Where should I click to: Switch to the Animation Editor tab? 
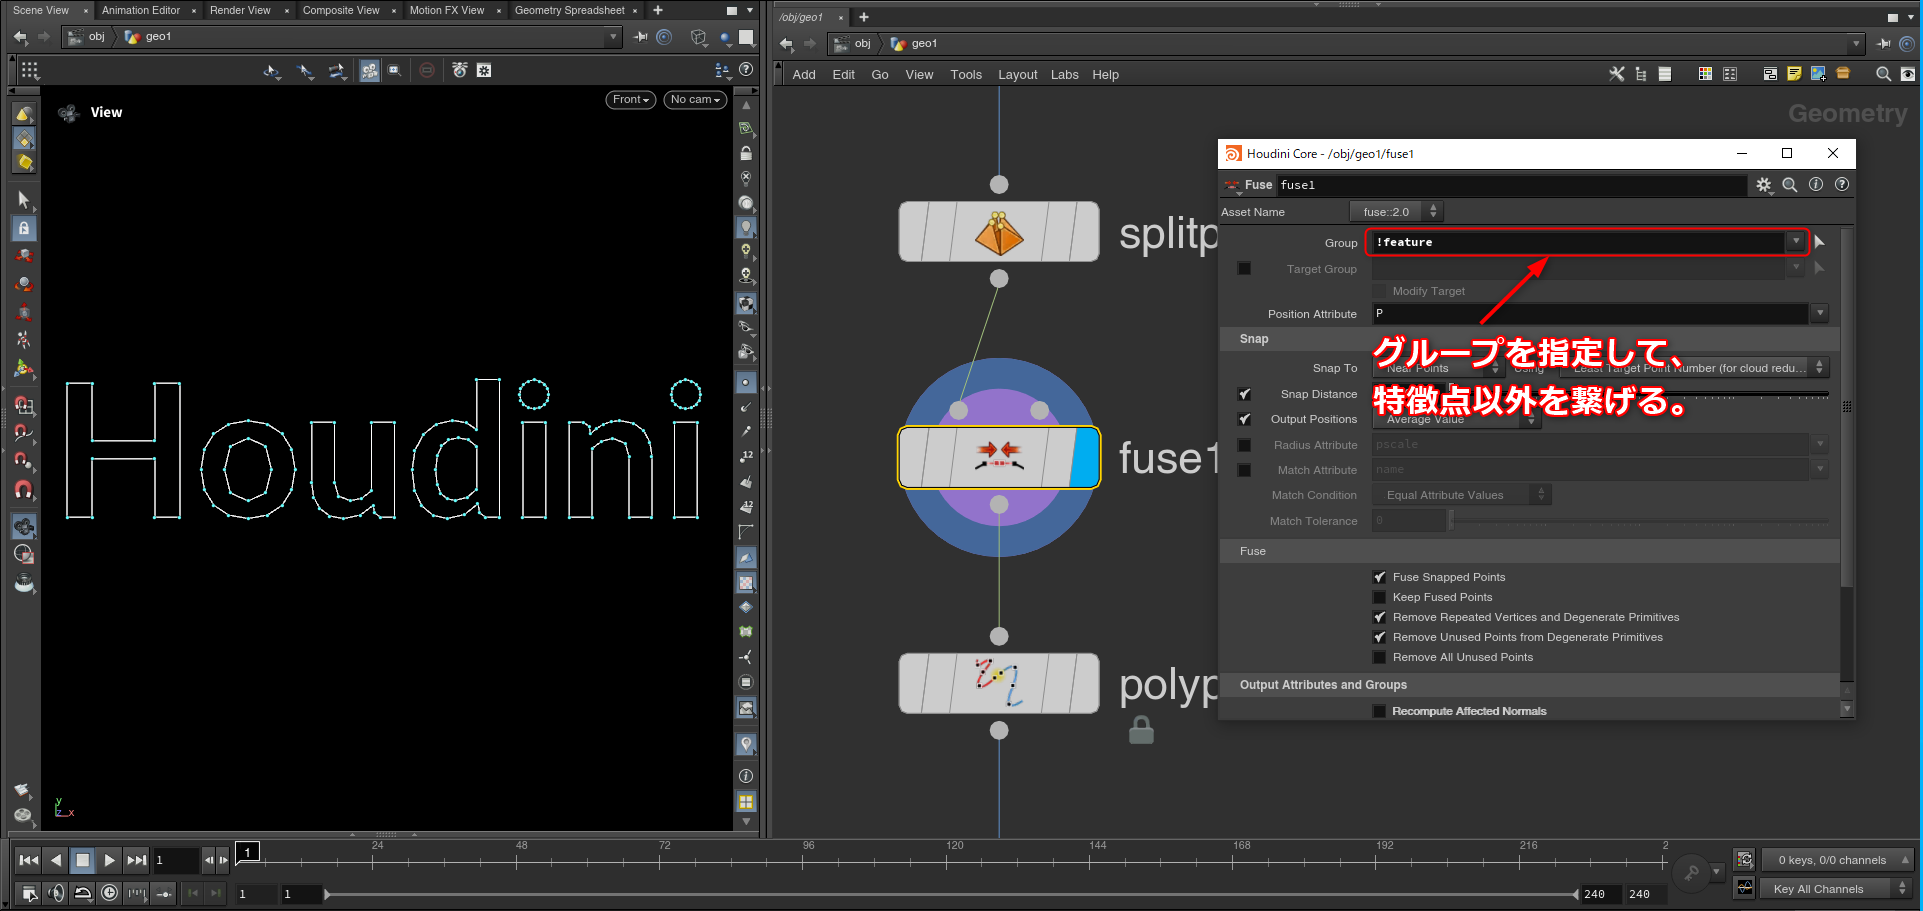point(141,10)
